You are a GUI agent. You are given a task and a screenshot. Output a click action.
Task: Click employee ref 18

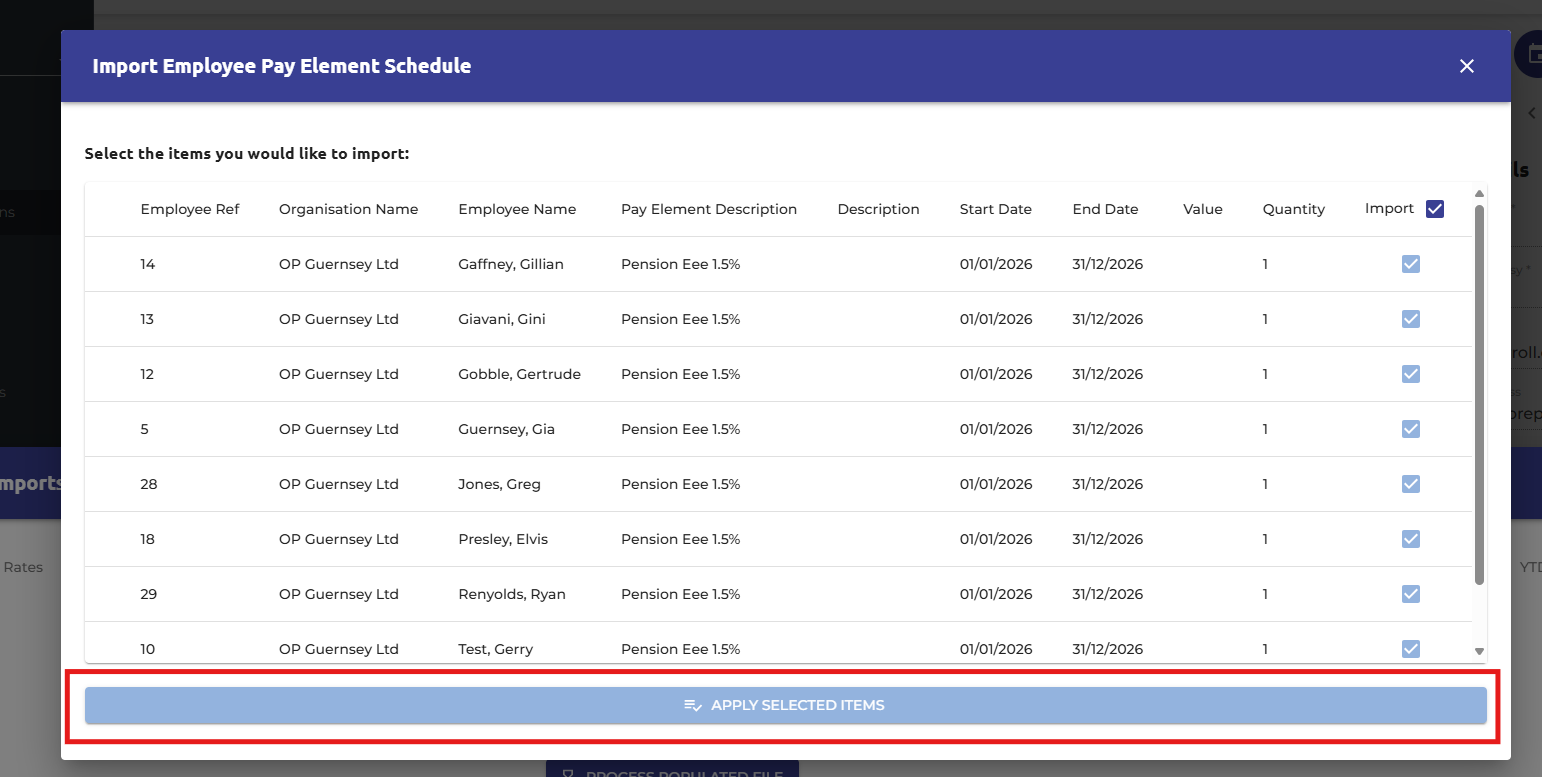[148, 539]
